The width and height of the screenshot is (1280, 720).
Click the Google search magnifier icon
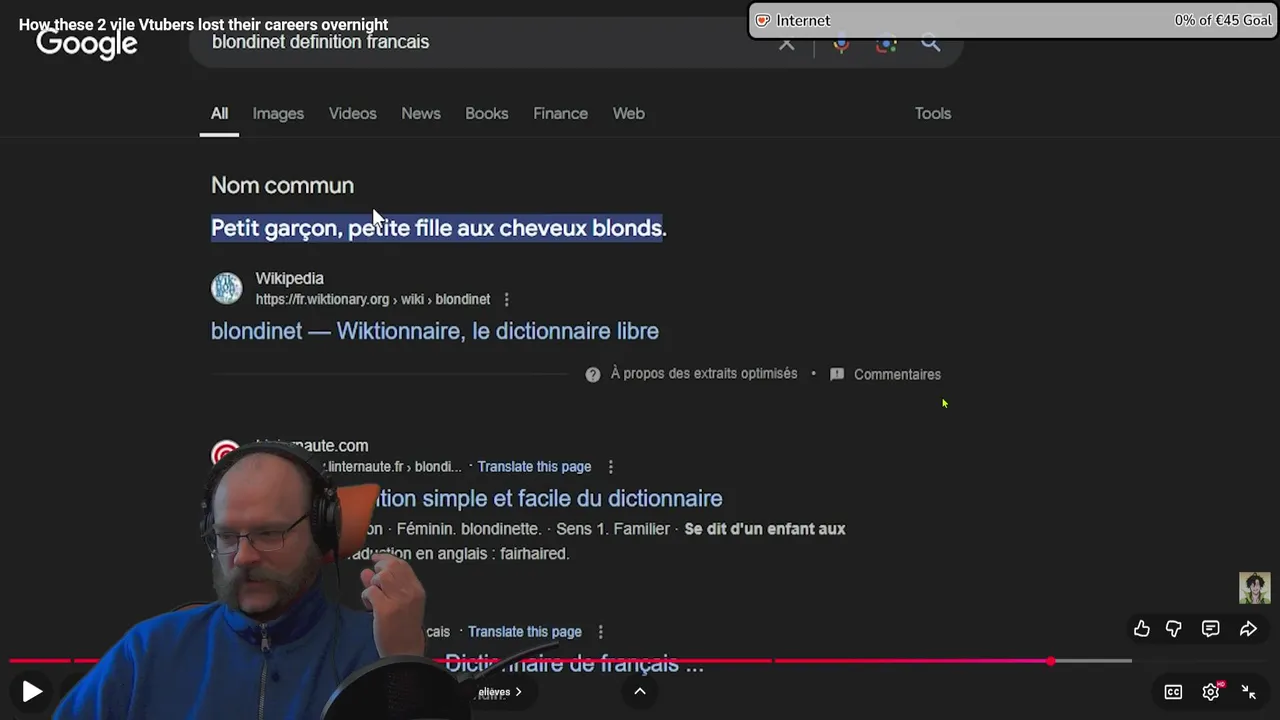[x=931, y=43]
